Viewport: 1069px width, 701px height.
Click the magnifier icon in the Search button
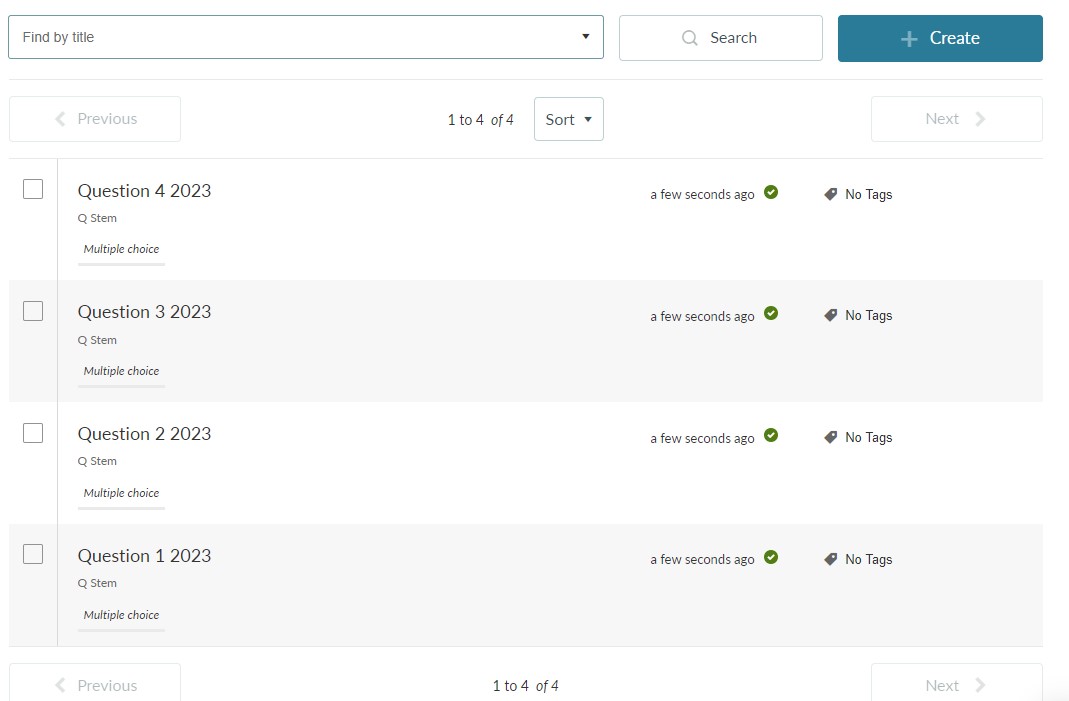(690, 38)
